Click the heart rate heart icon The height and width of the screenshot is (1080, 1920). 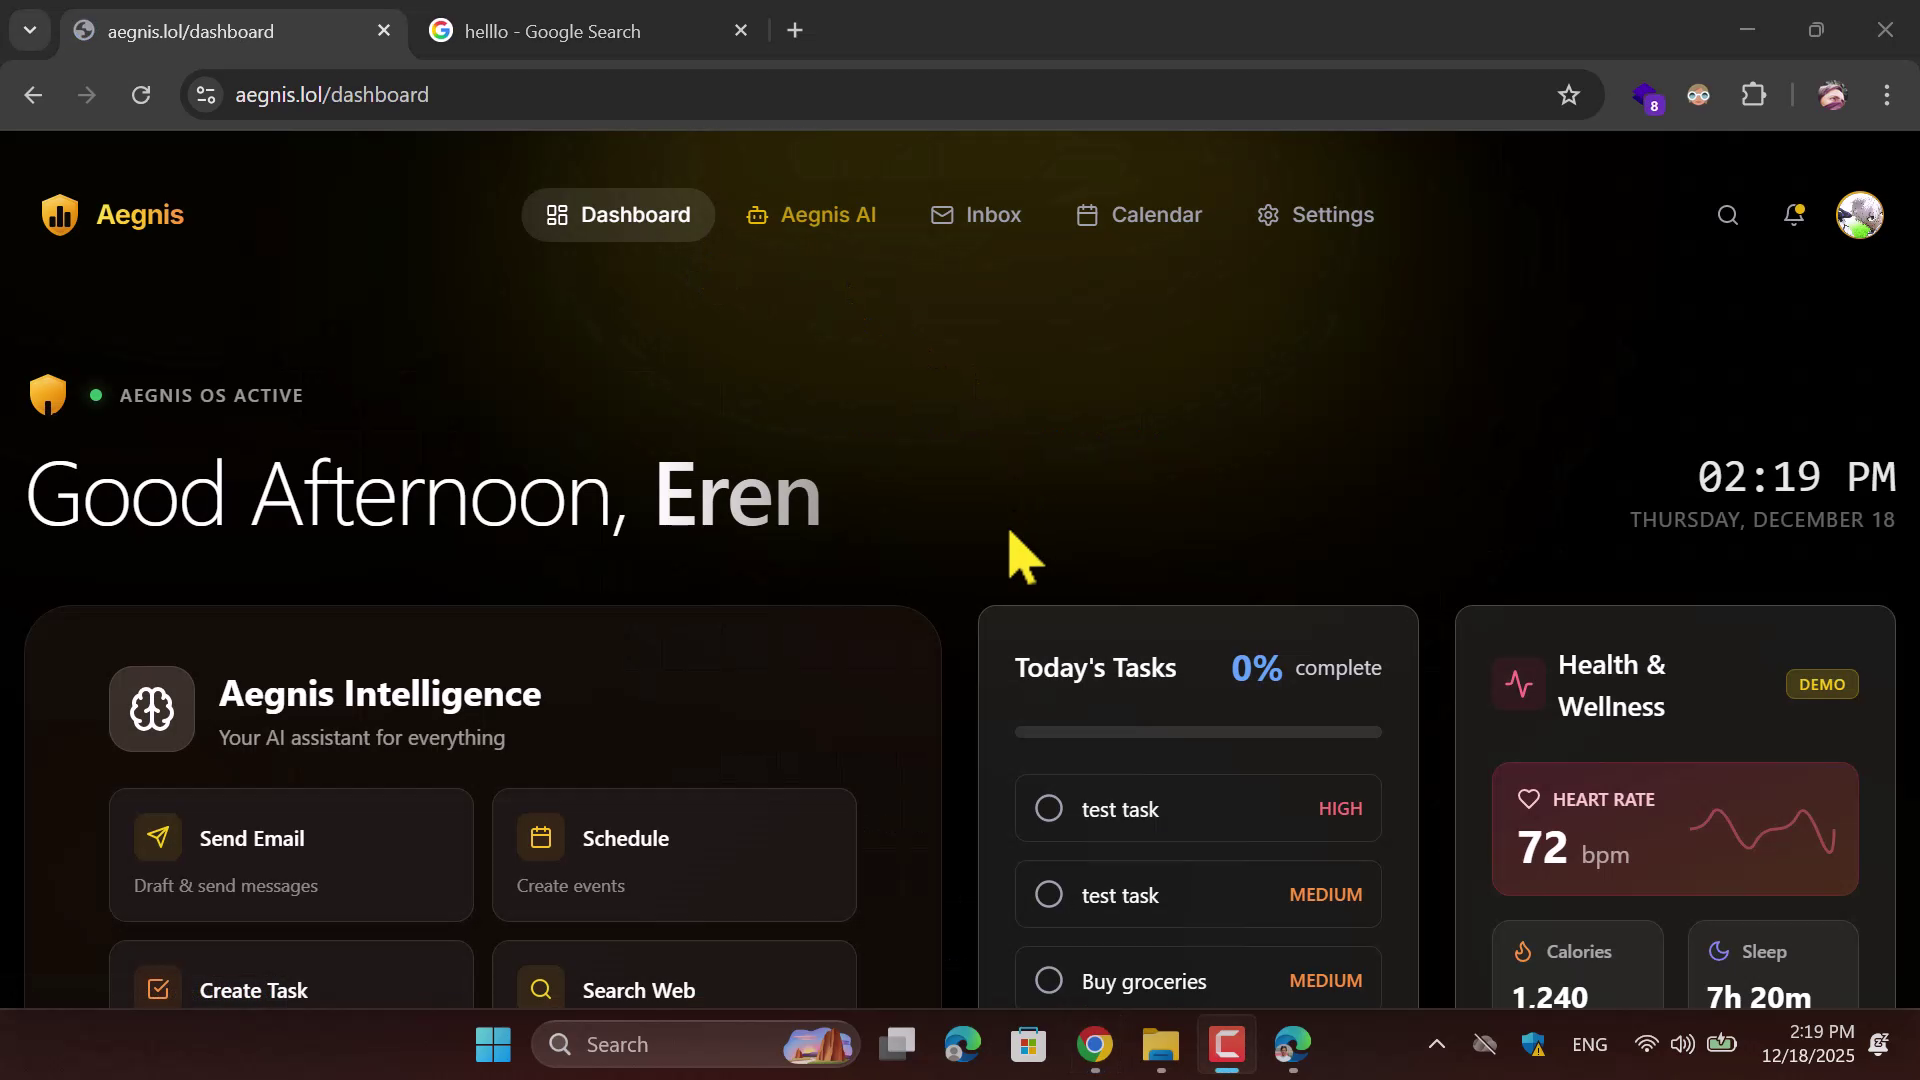(1528, 799)
